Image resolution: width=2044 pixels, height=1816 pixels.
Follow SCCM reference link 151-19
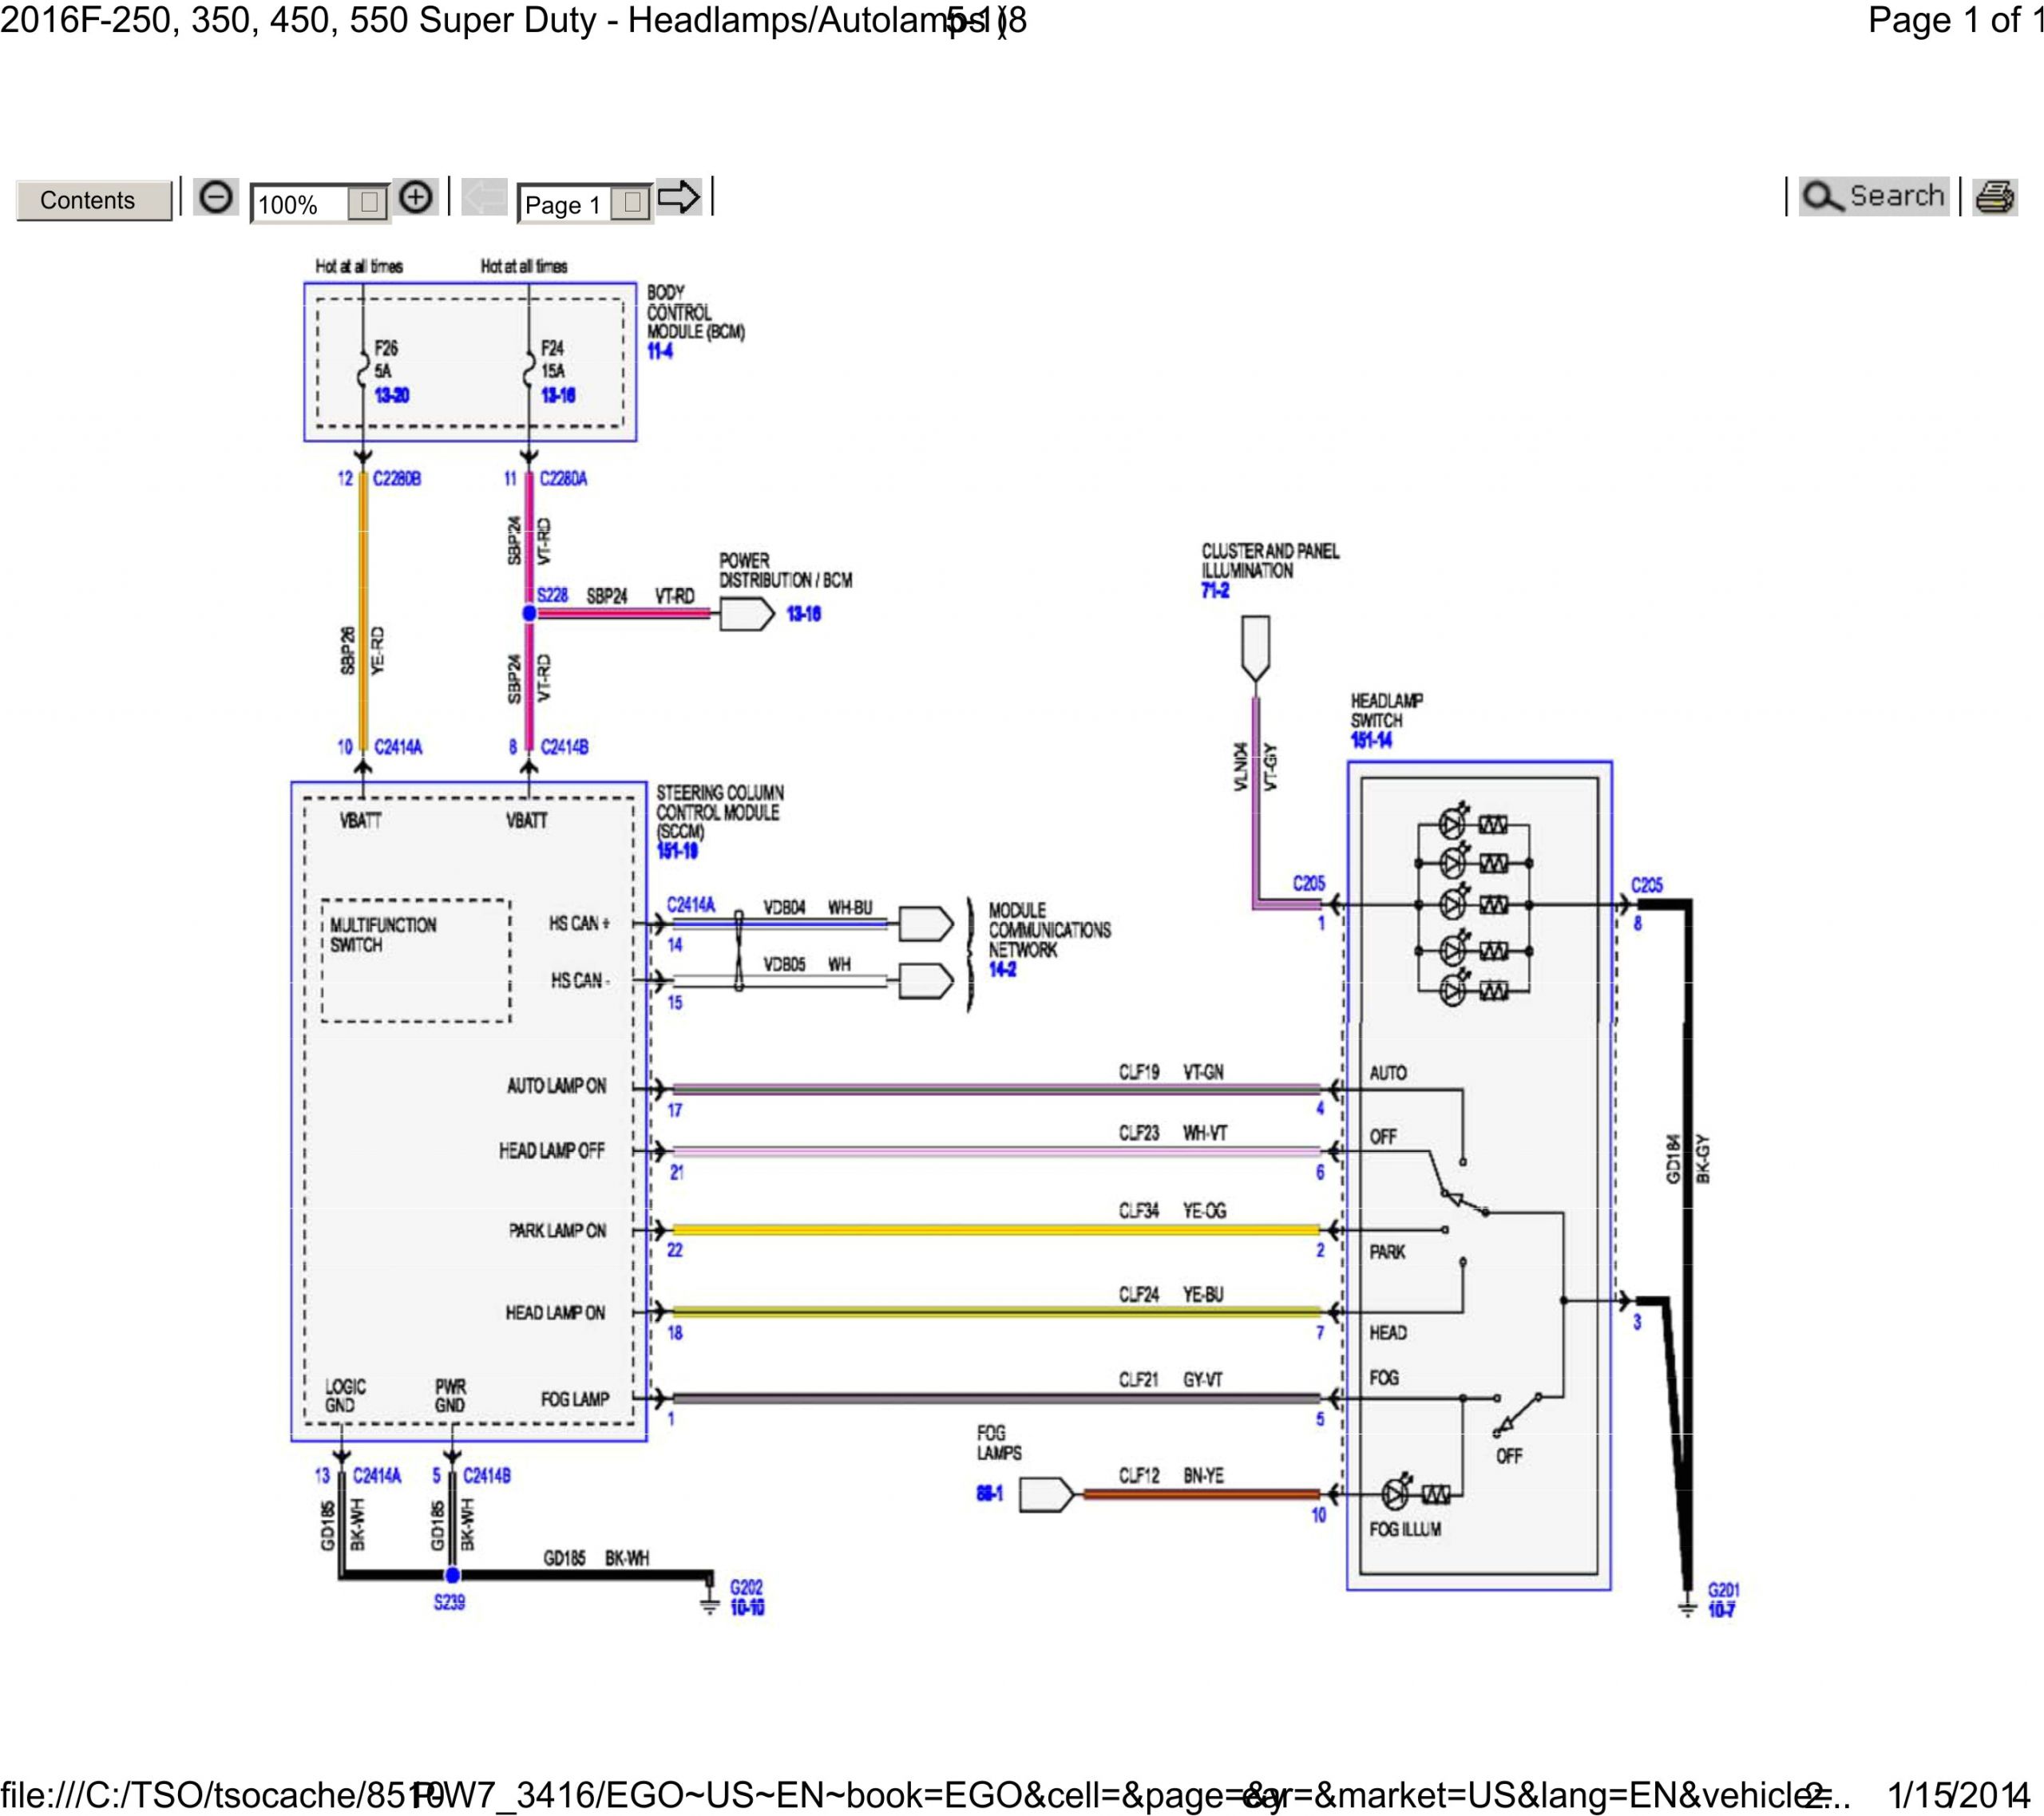677,851
